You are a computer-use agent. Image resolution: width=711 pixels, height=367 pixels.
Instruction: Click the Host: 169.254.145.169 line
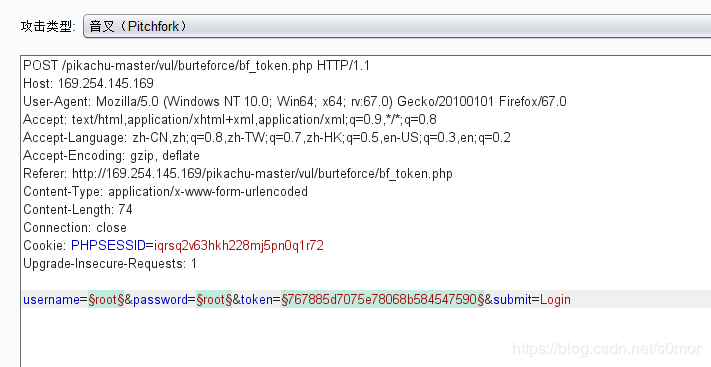pos(88,83)
